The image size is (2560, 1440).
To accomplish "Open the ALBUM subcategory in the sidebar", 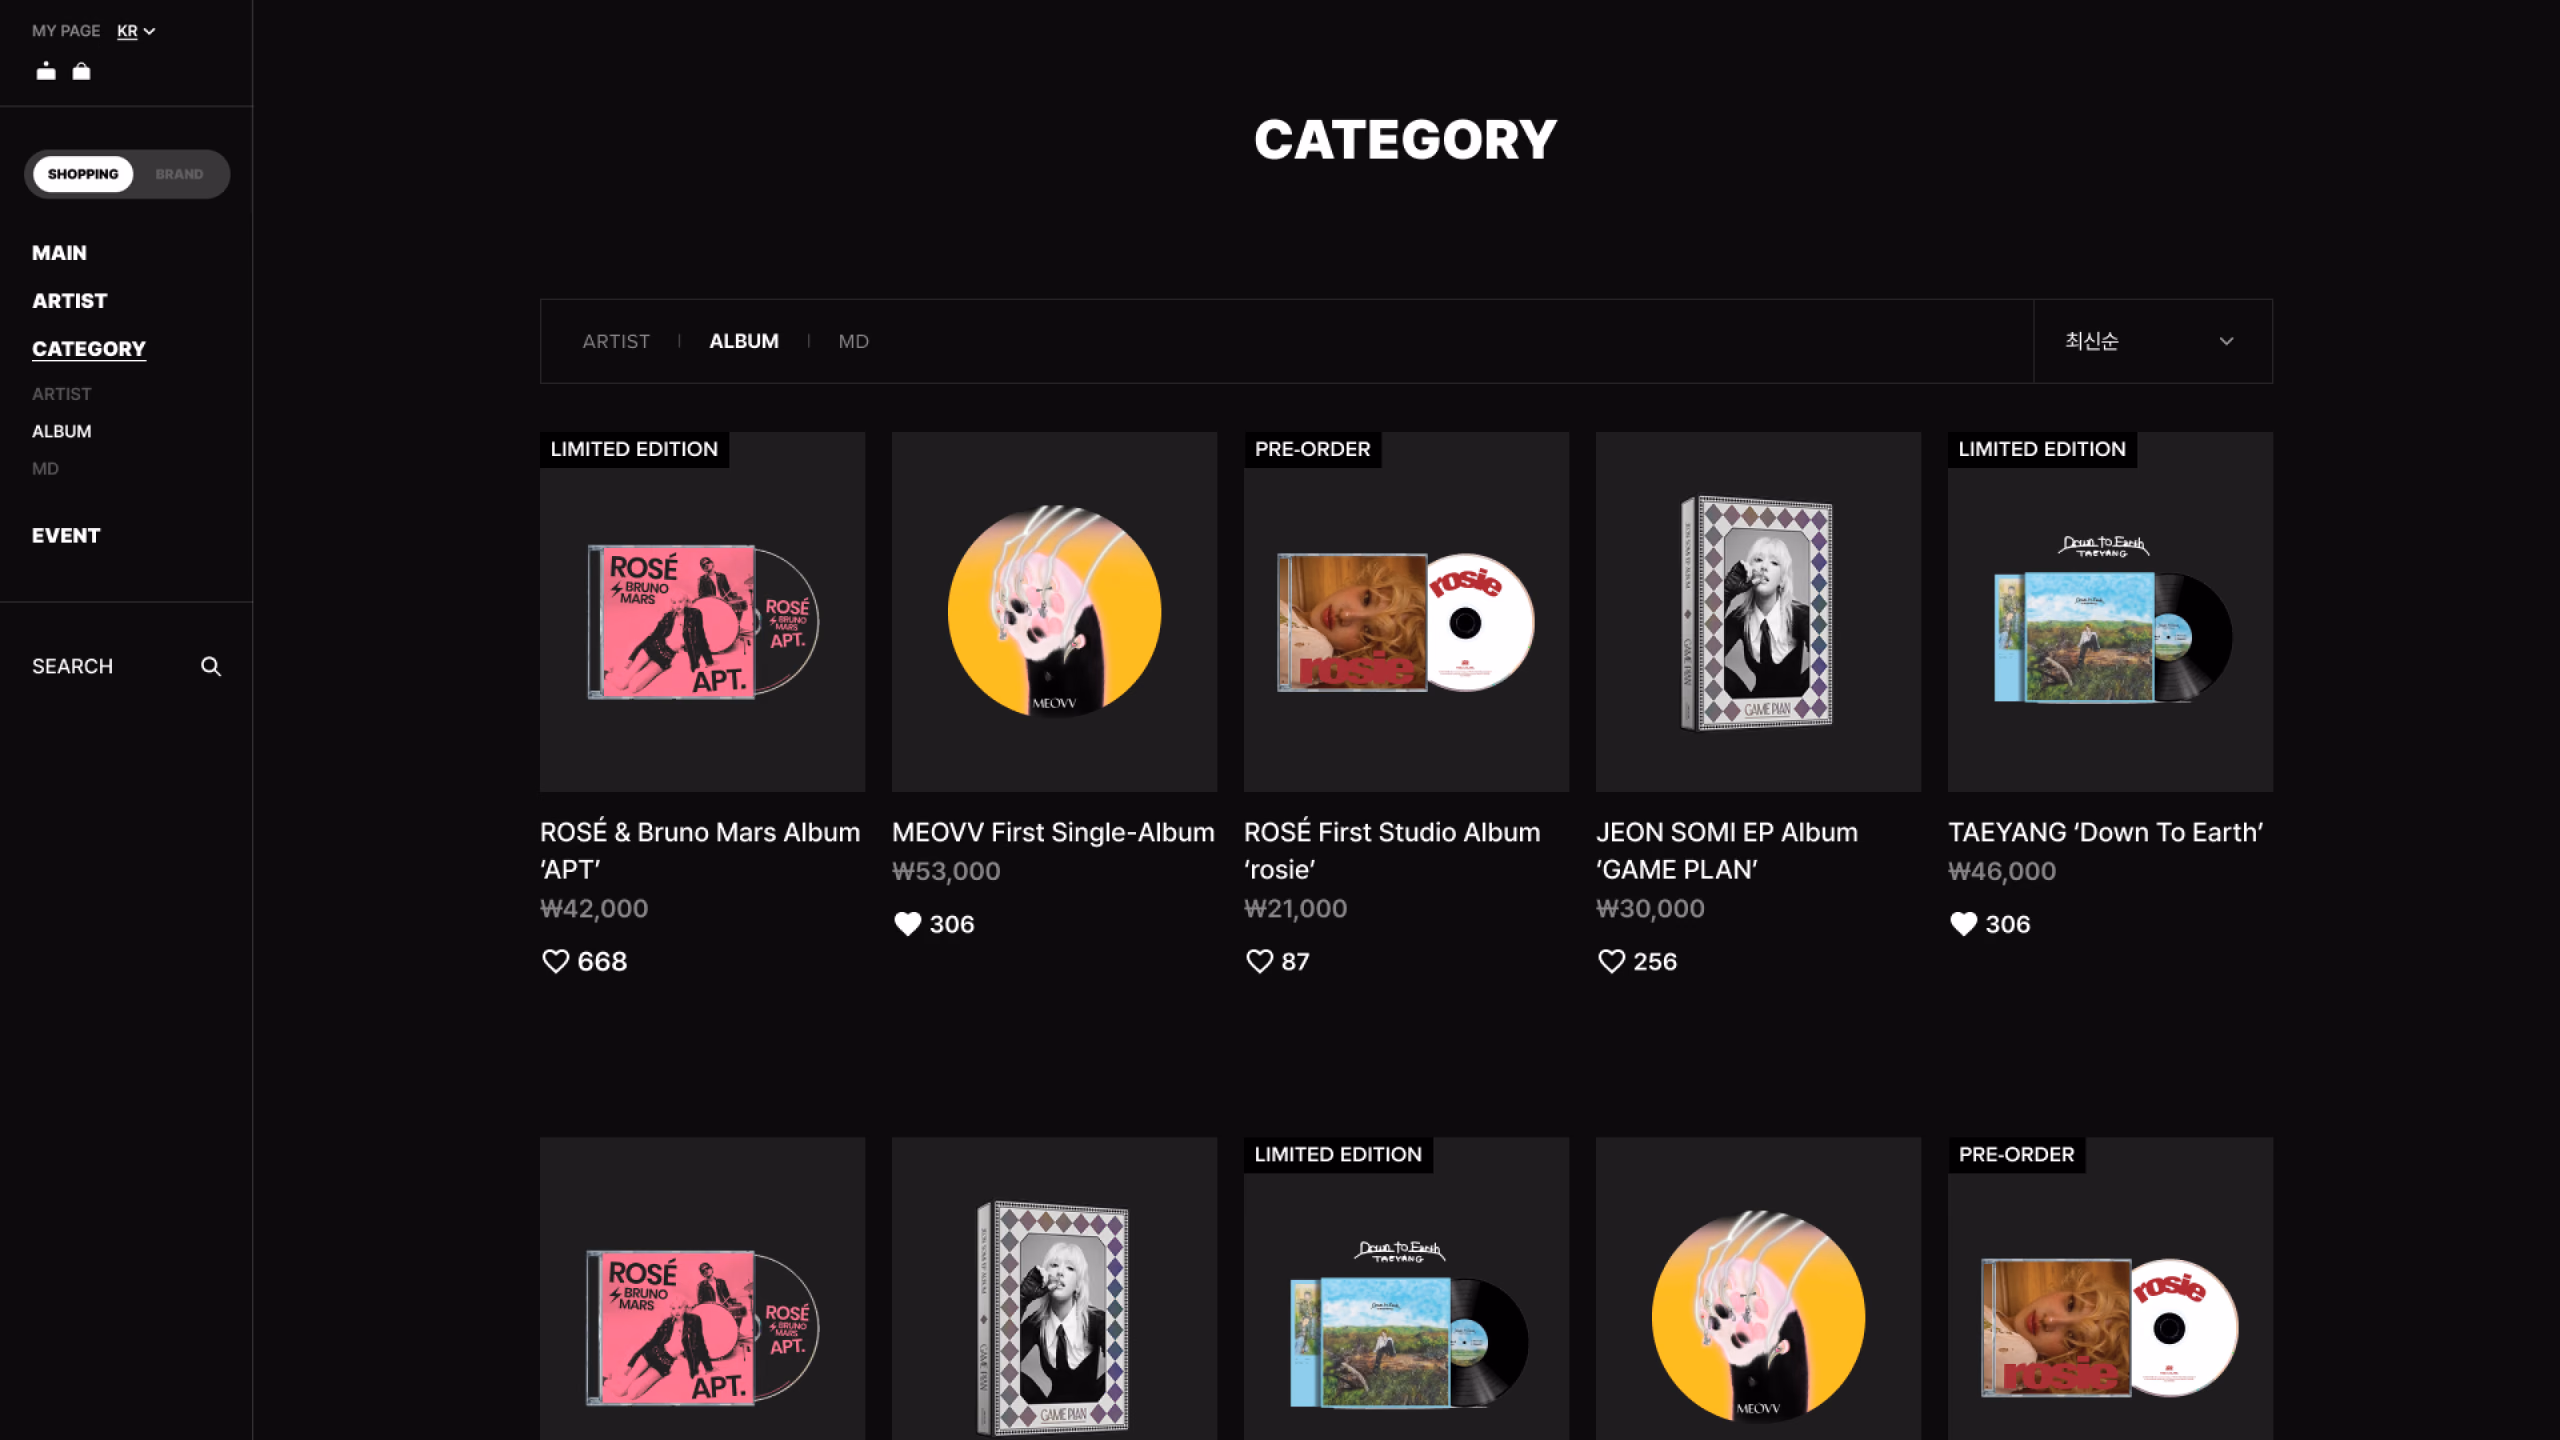I will (61, 431).
